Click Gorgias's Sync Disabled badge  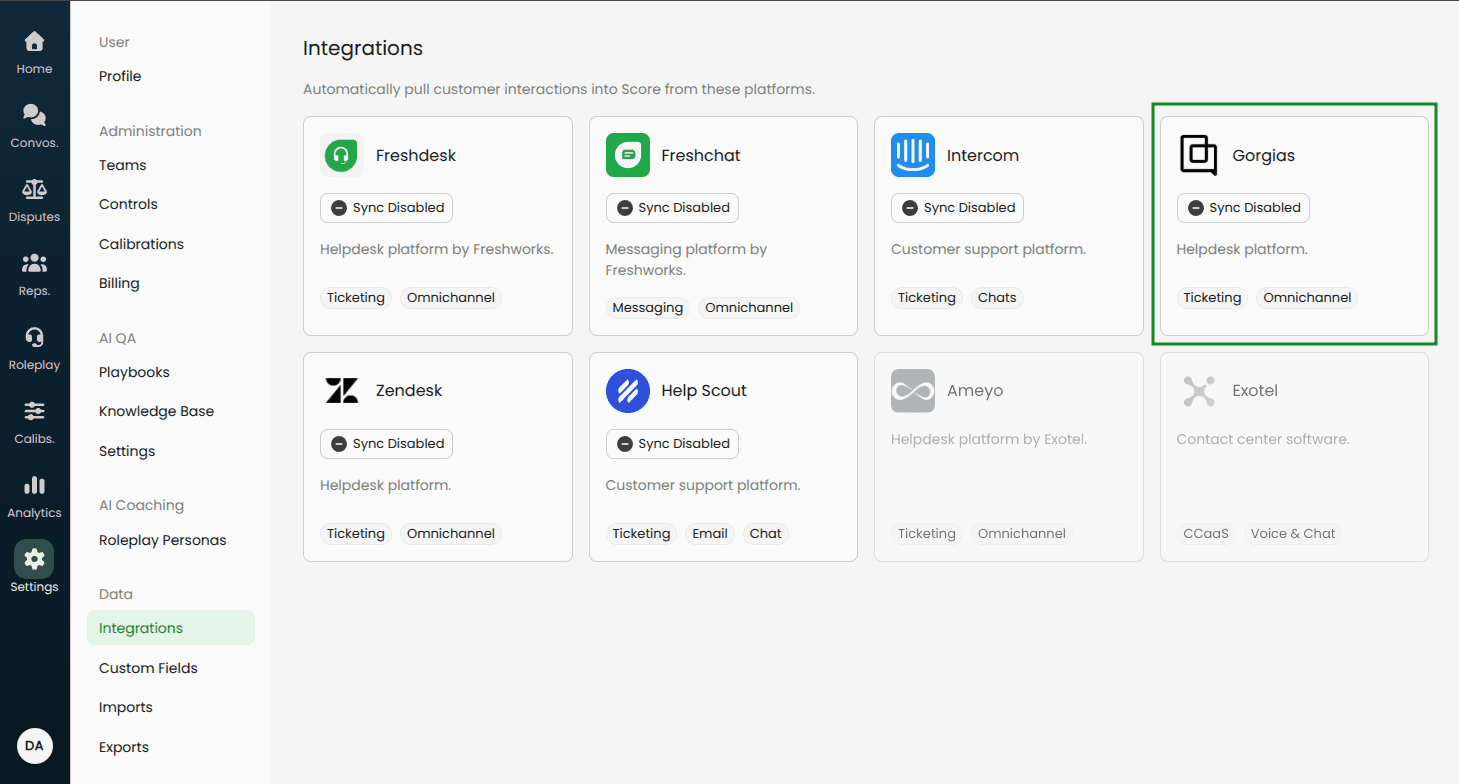click(x=1243, y=208)
